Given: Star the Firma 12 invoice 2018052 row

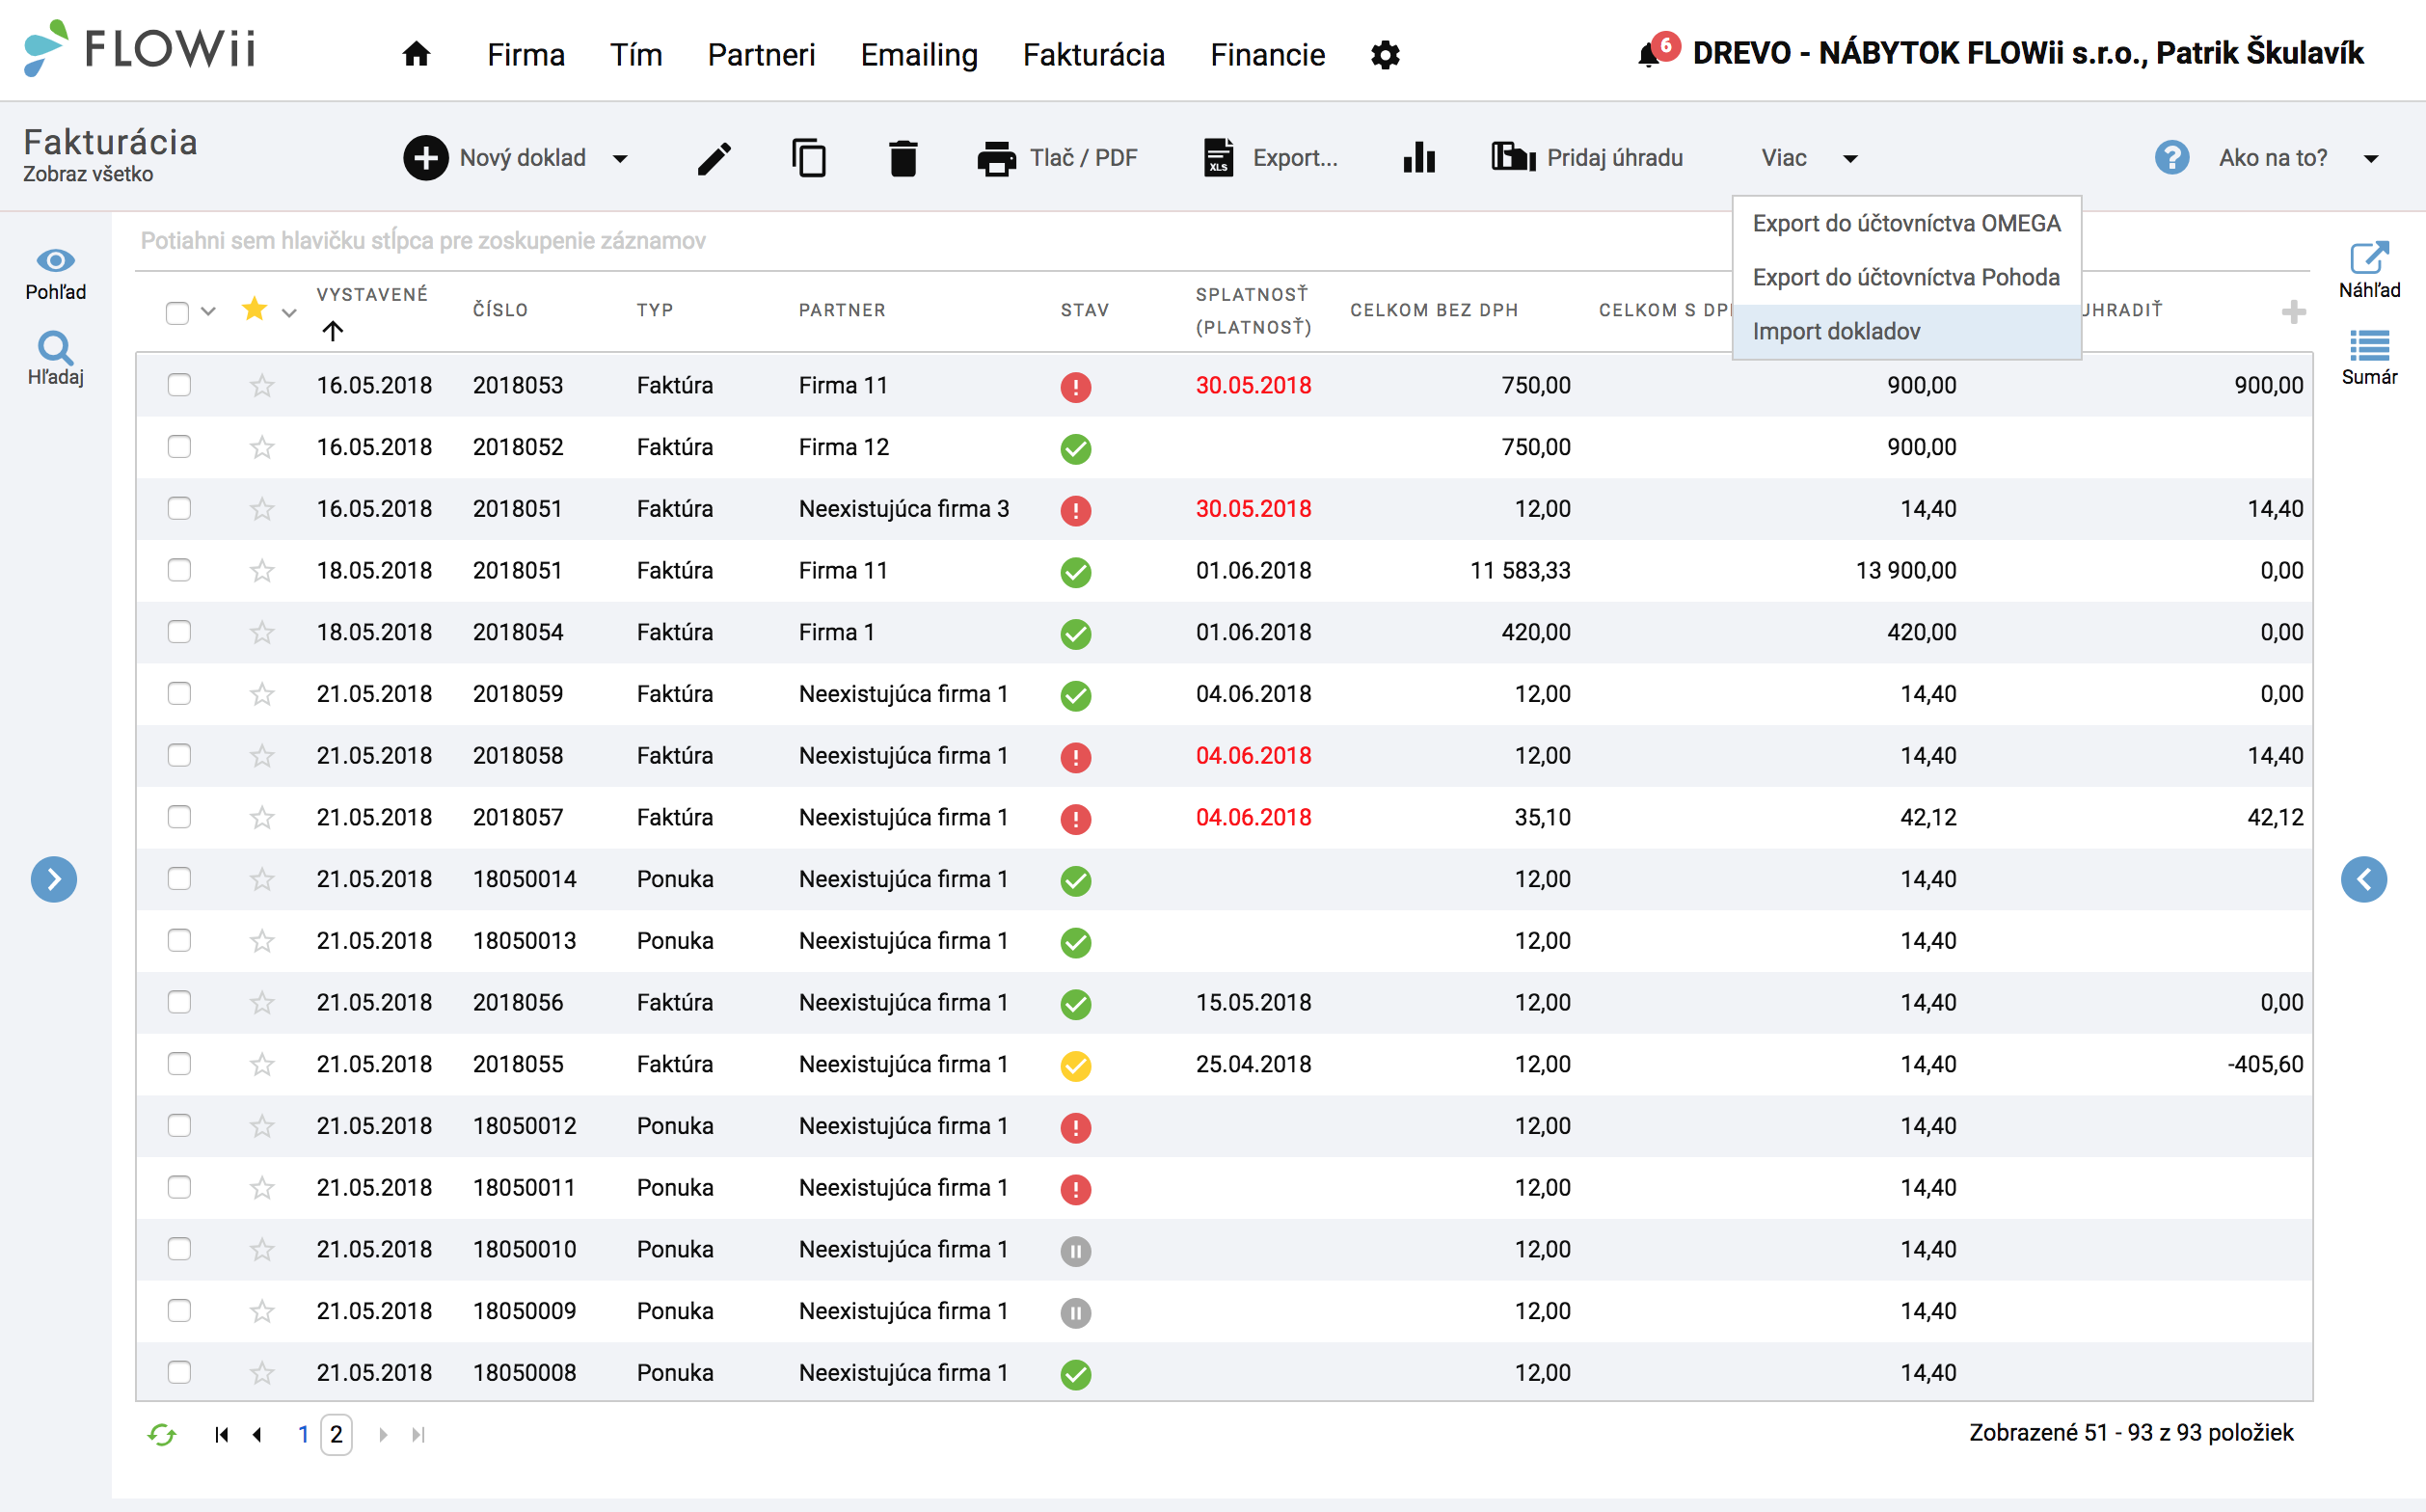Looking at the screenshot, I should pyautogui.click(x=262, y=447).
